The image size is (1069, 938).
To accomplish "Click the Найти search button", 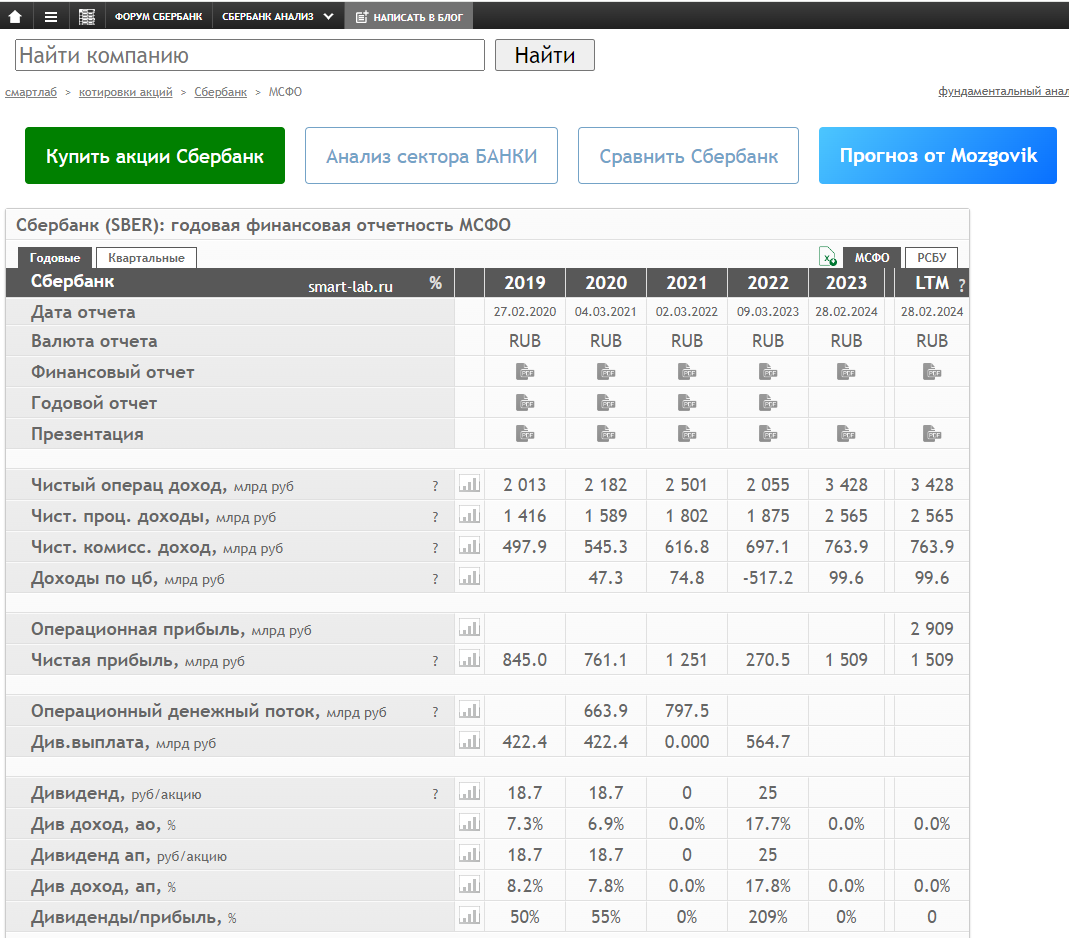I will (545, 55).
